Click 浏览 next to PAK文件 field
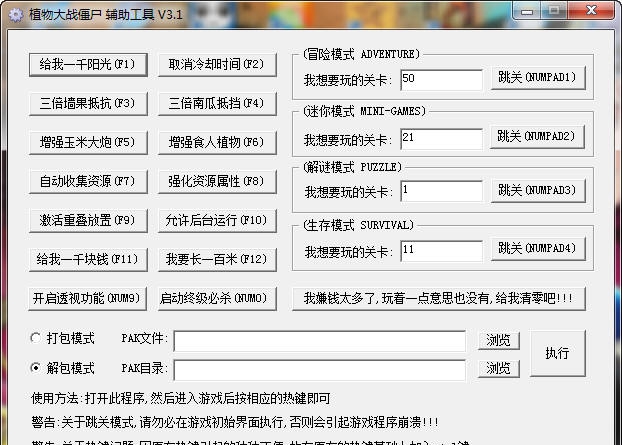Image resolution: width=622 pixels, height=445 pixels. click(x=499, y=340)
